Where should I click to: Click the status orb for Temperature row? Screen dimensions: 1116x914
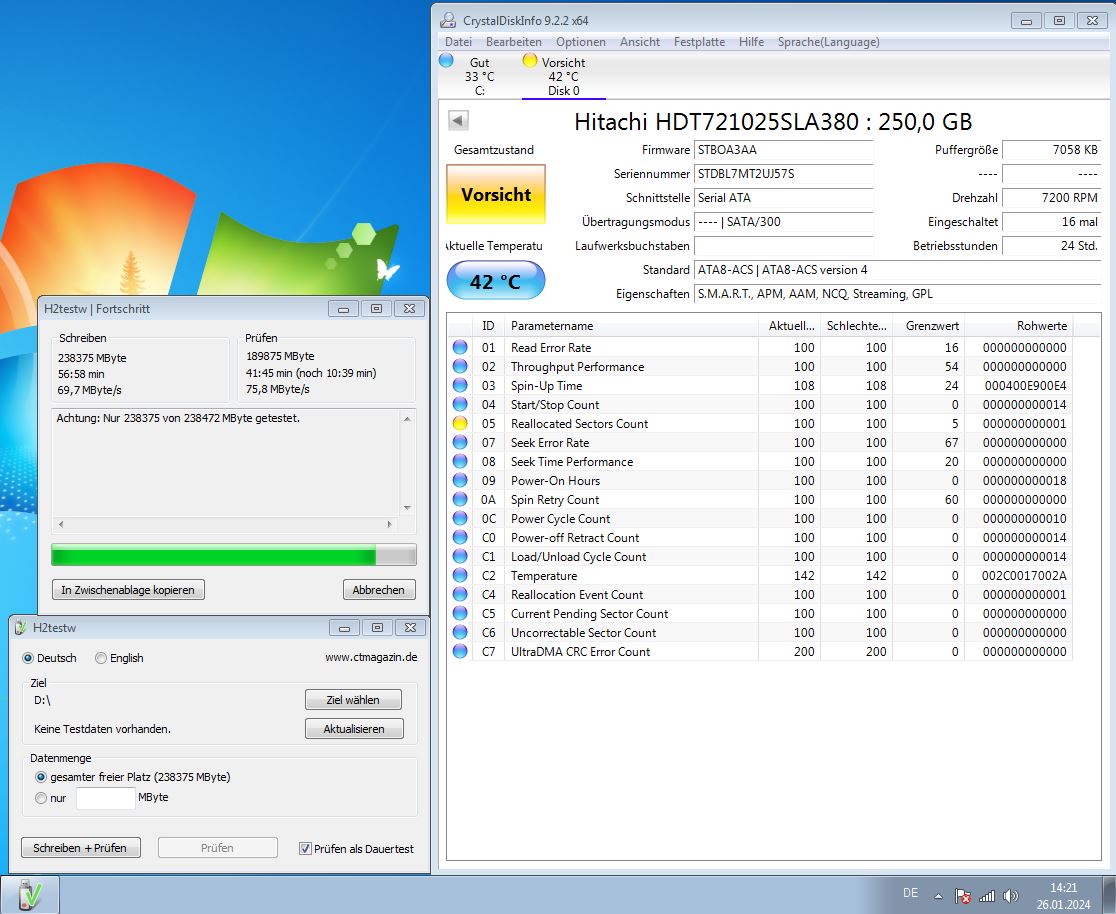tap(460, 575)
